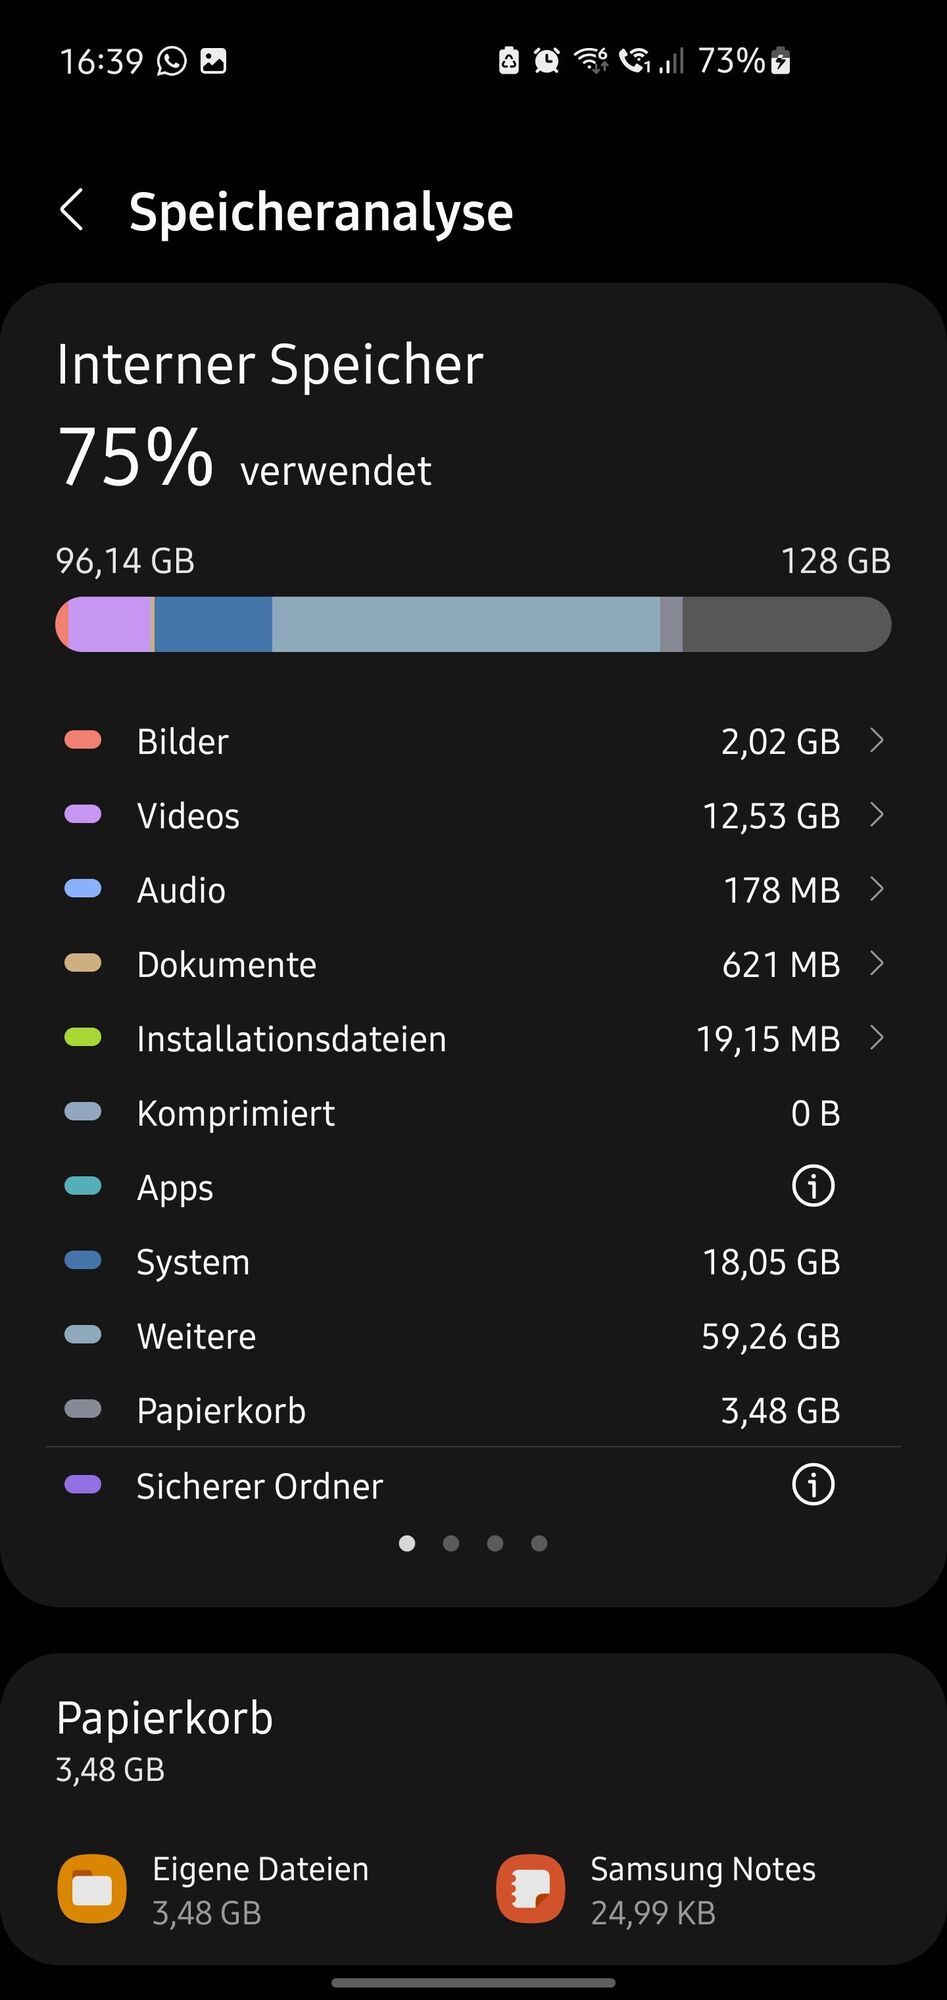The height and width of the screenshot is (2000, 947).
Task: Tap the WhatsApp notification icon
Action: point(170,61)
